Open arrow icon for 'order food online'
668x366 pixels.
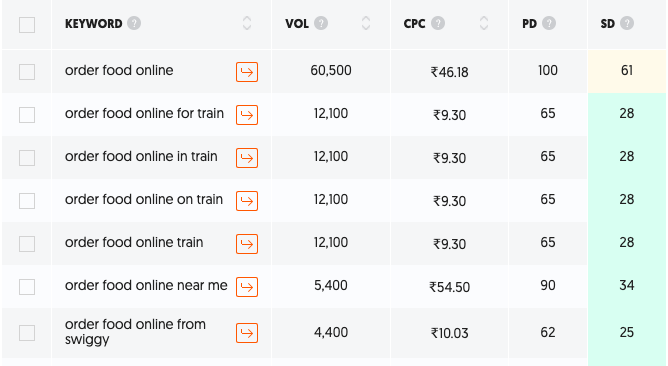[247, 72]
